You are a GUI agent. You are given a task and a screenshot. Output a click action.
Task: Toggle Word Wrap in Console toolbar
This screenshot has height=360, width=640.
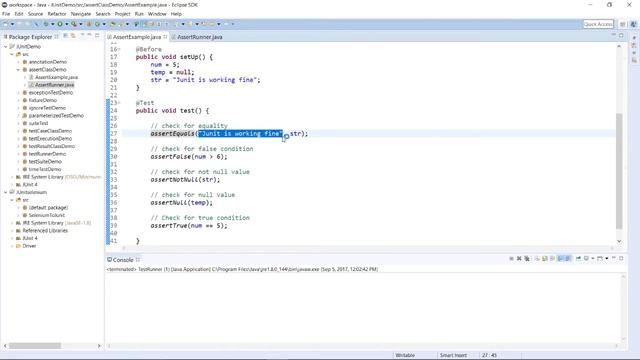(552, 258)
